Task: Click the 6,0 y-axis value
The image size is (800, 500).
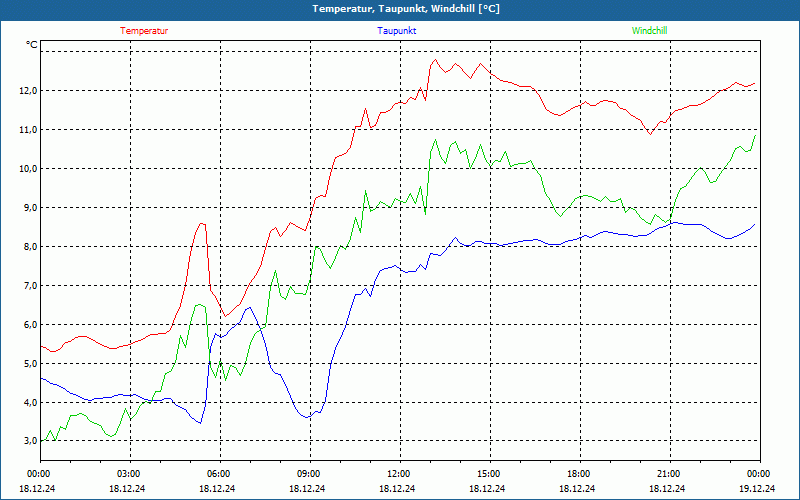Action: (30, 325)
